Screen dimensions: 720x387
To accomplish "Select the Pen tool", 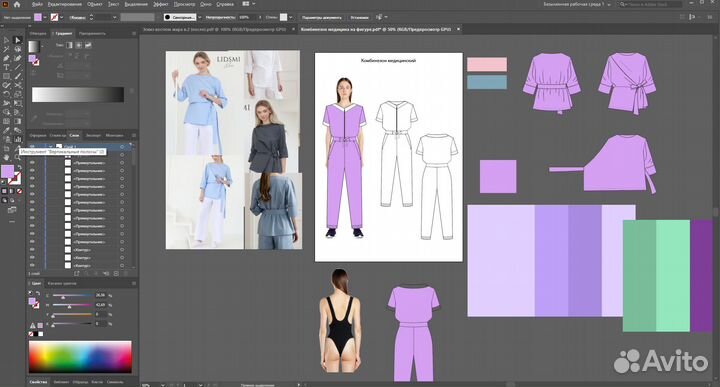I will (x=6, y=58).
